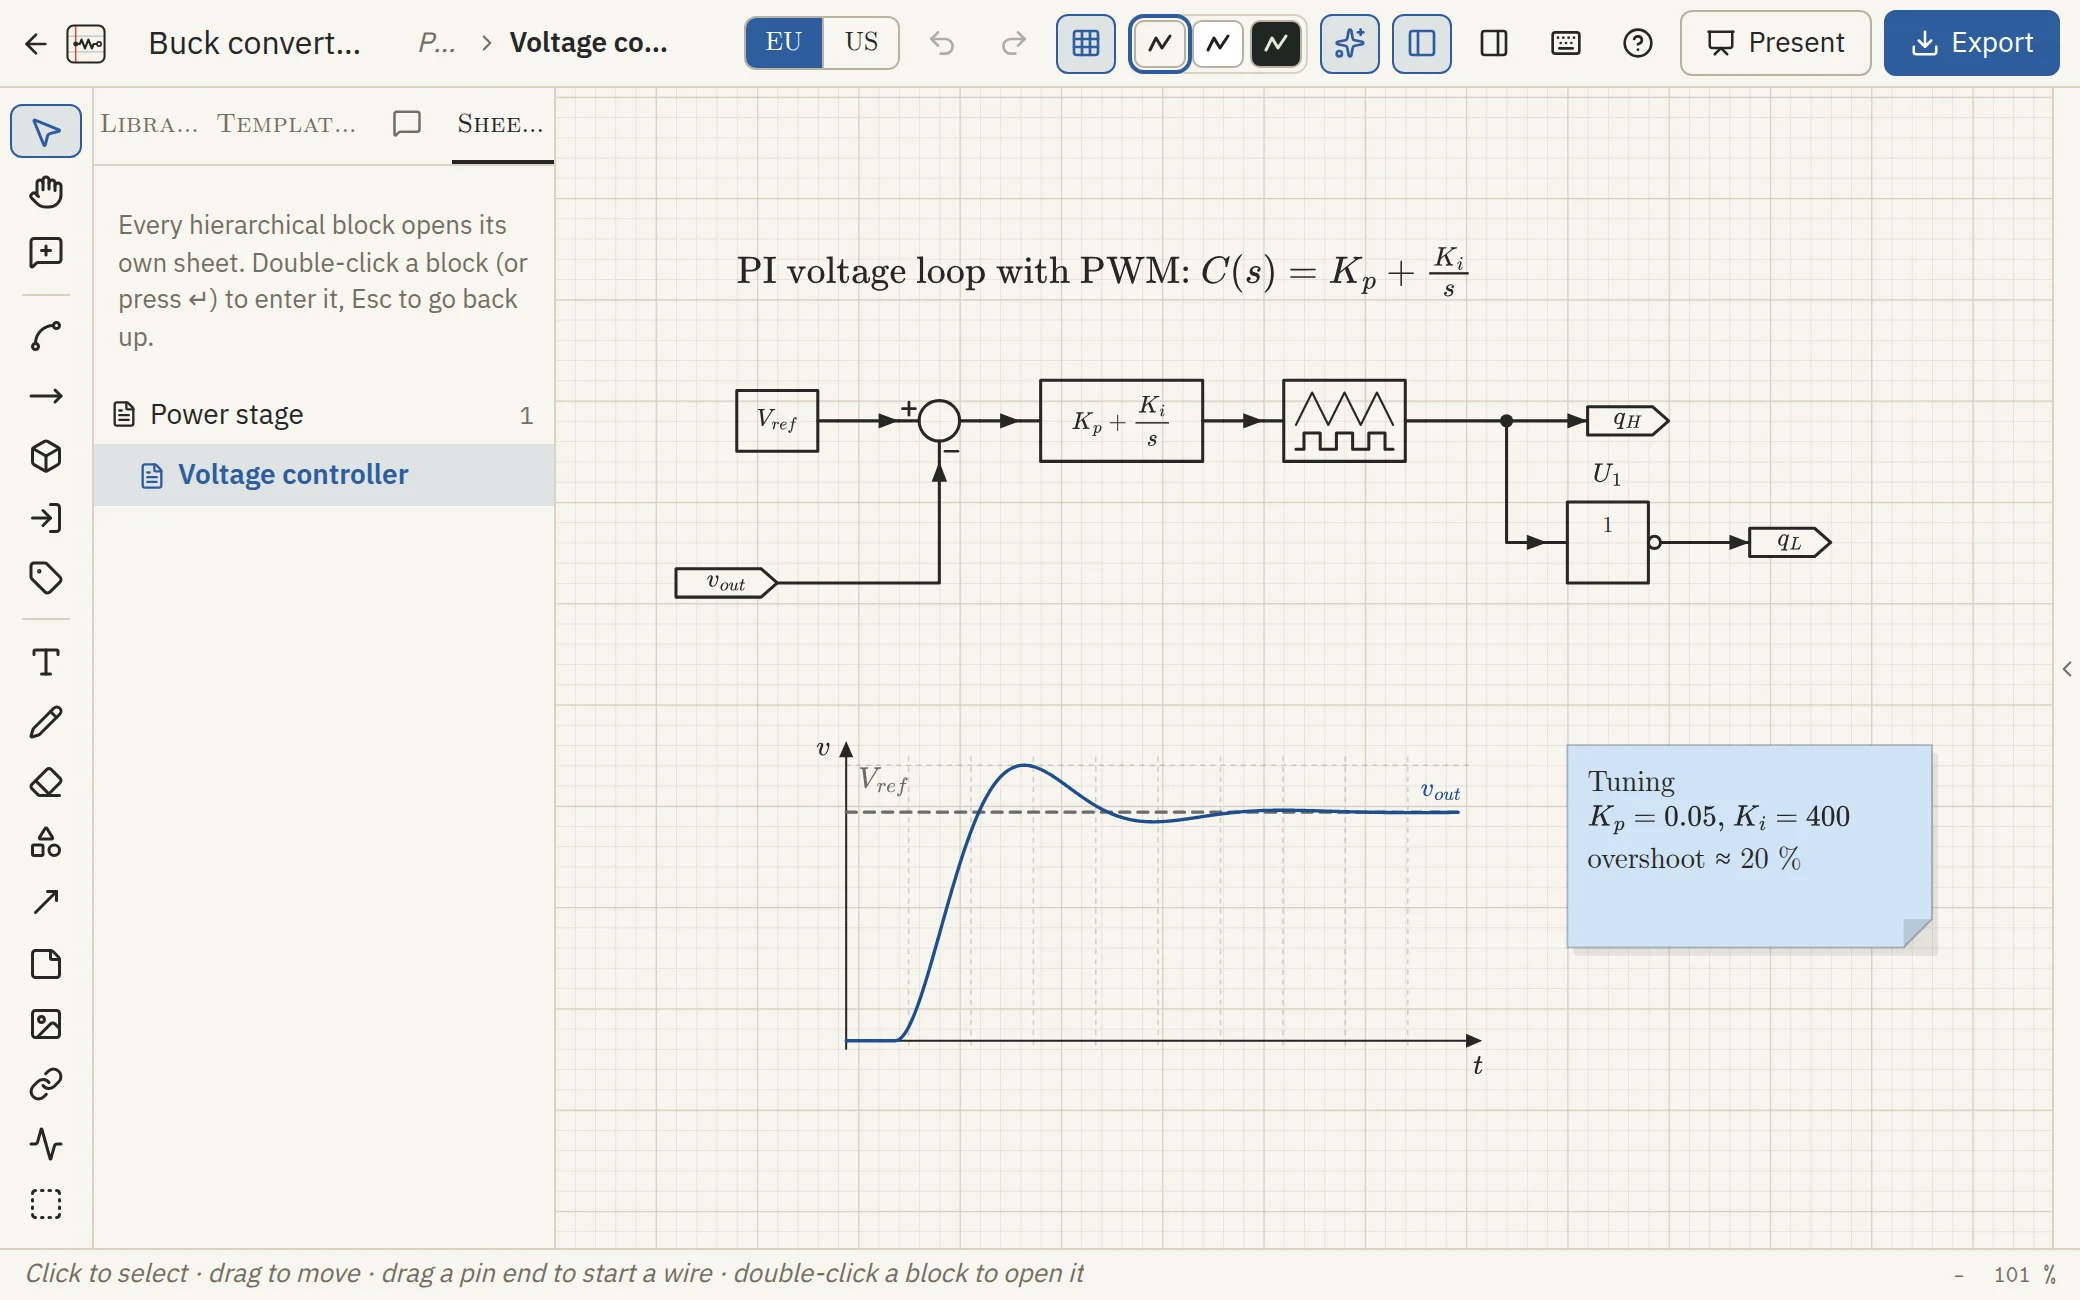The width and height of the screenshot is (2080, 1300).
Task: Select the waveform plot tool
Action: 46,1144
